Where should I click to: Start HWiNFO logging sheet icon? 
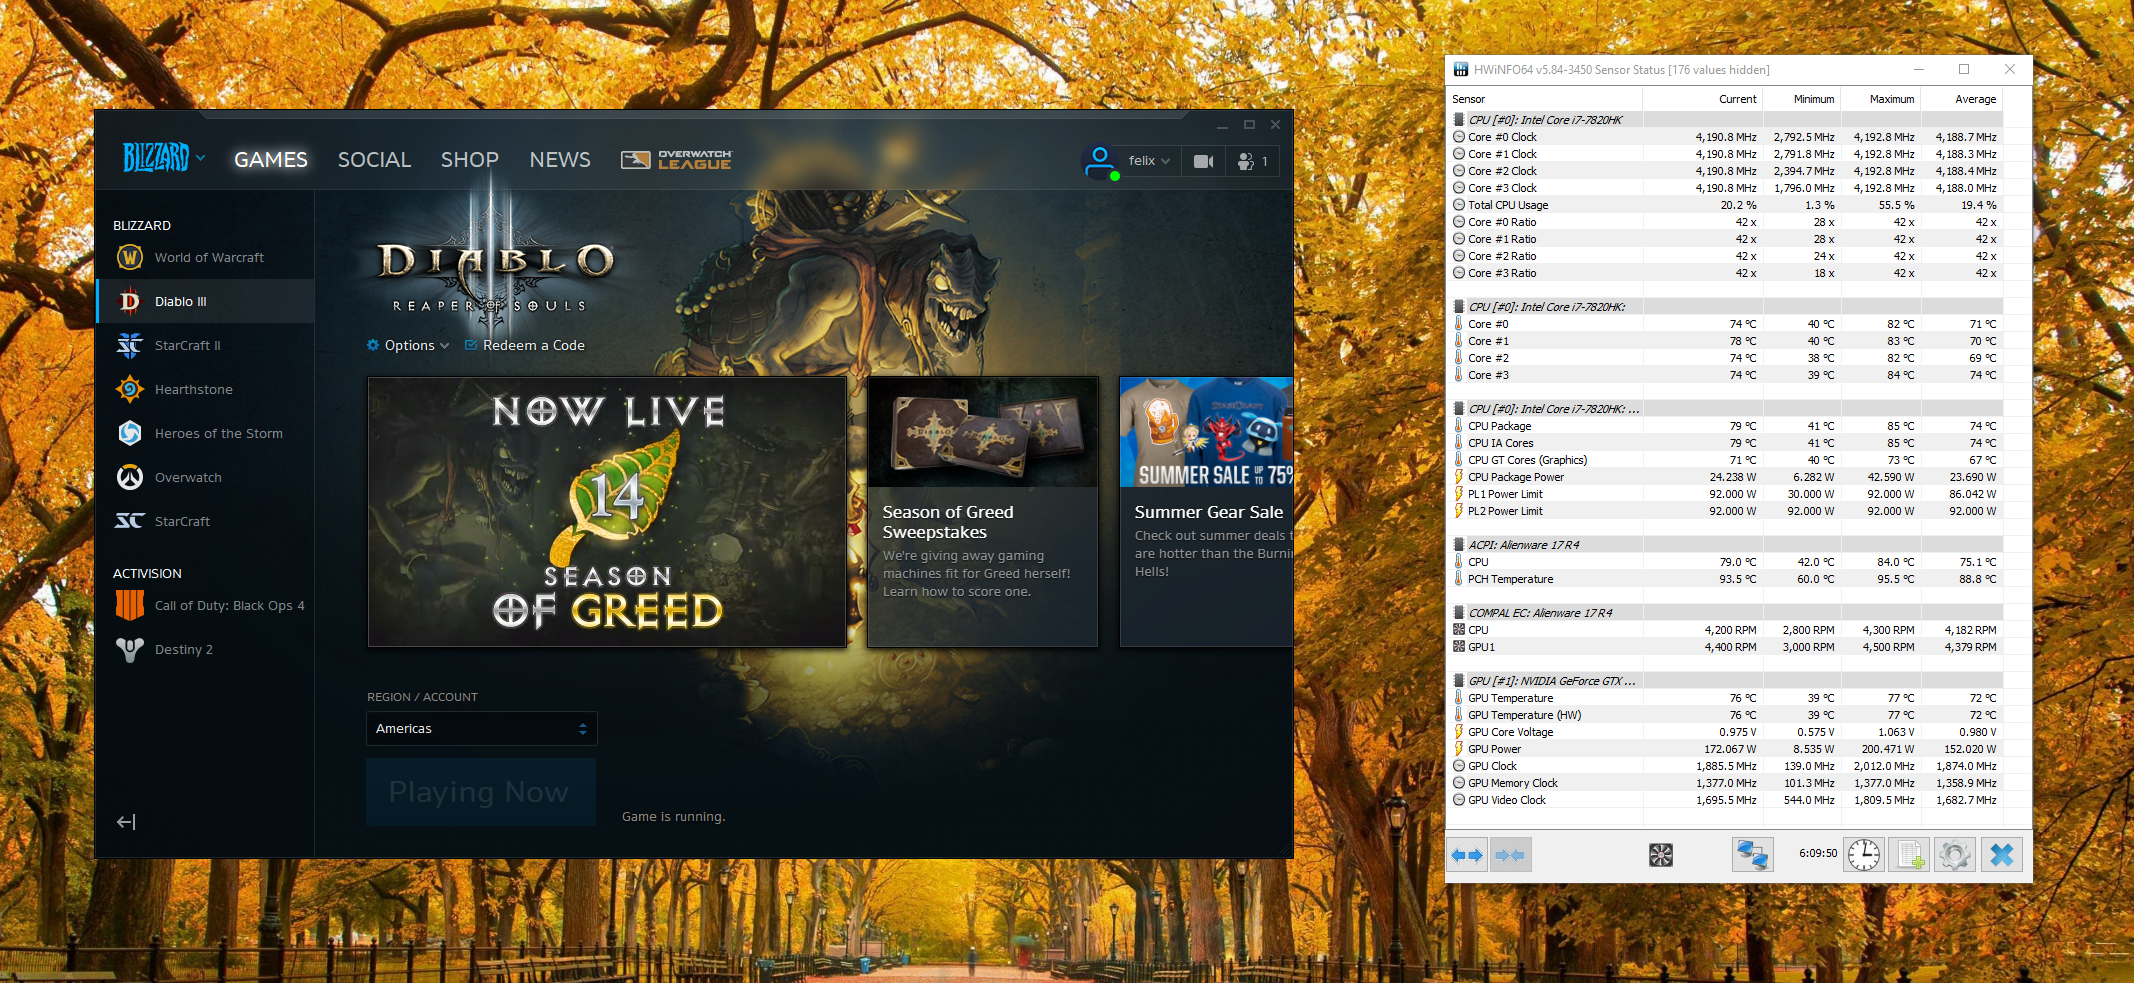click(1909, 855)
